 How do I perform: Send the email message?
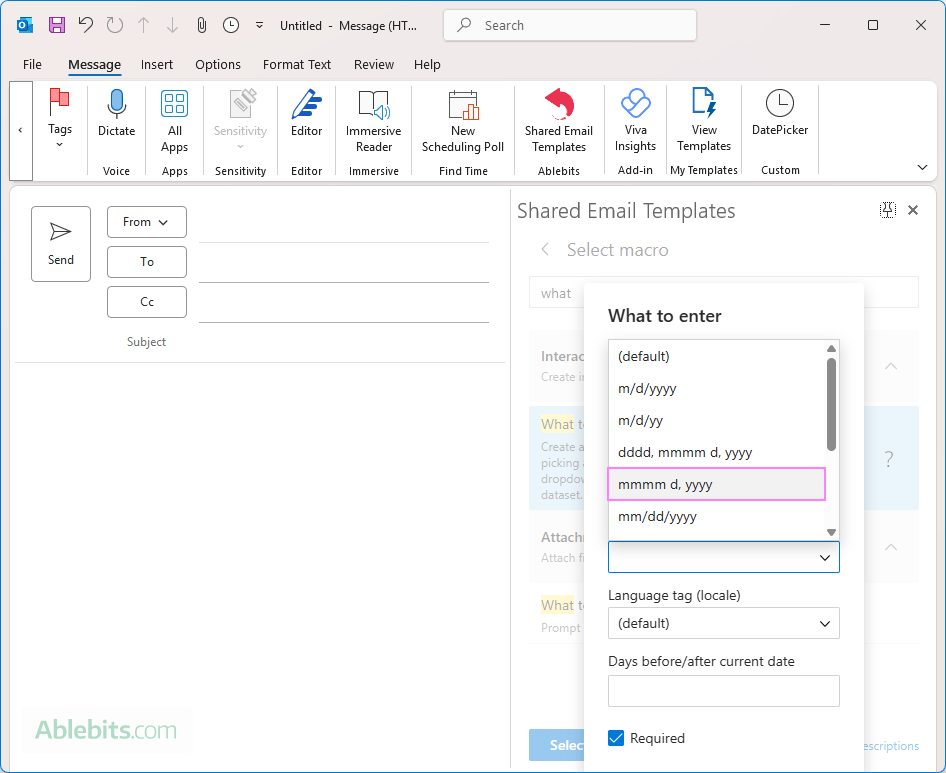(61, 244)
